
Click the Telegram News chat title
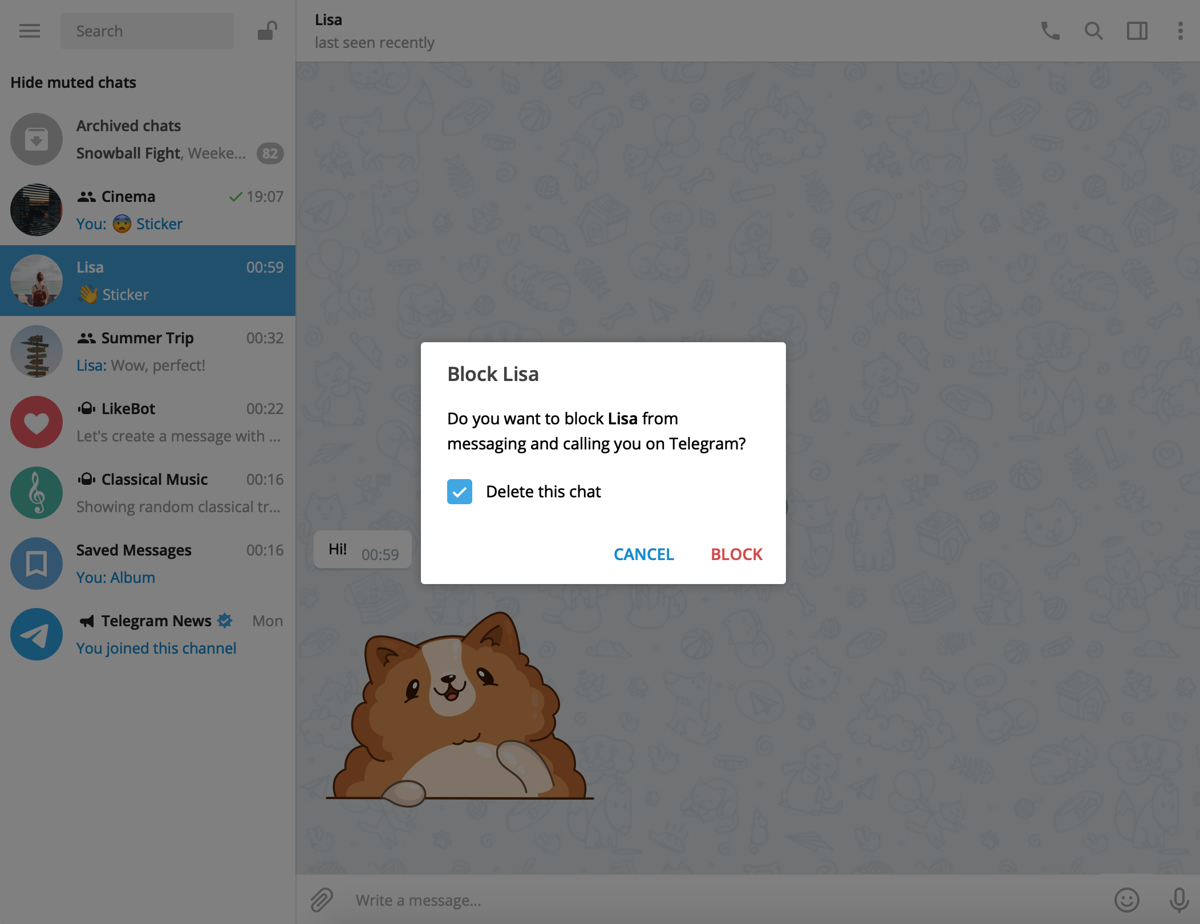point(156,621)
